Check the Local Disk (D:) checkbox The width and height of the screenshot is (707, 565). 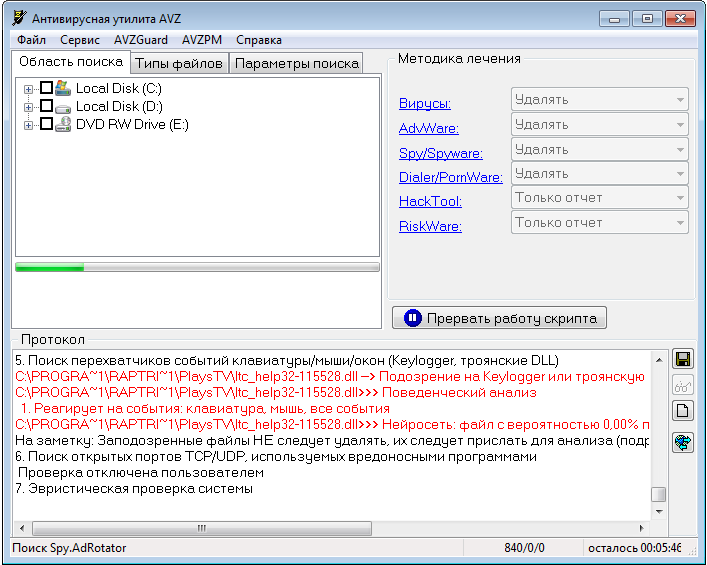pyautogui.click(x=46, y=106)
